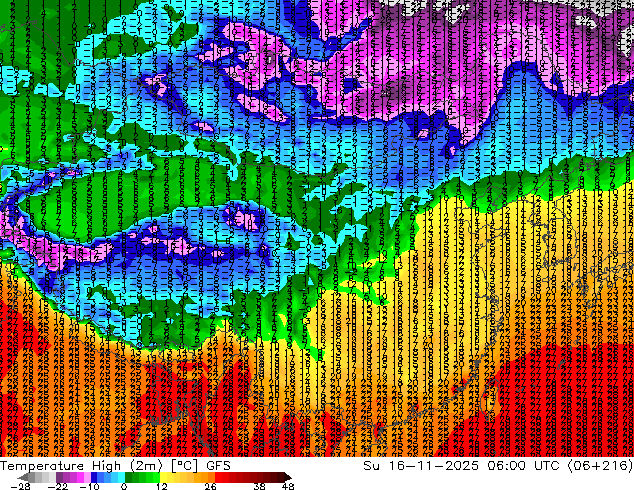This screenshot has width=634, height=490.
Task: Click the '0' legend label
Action: [124, 486]
